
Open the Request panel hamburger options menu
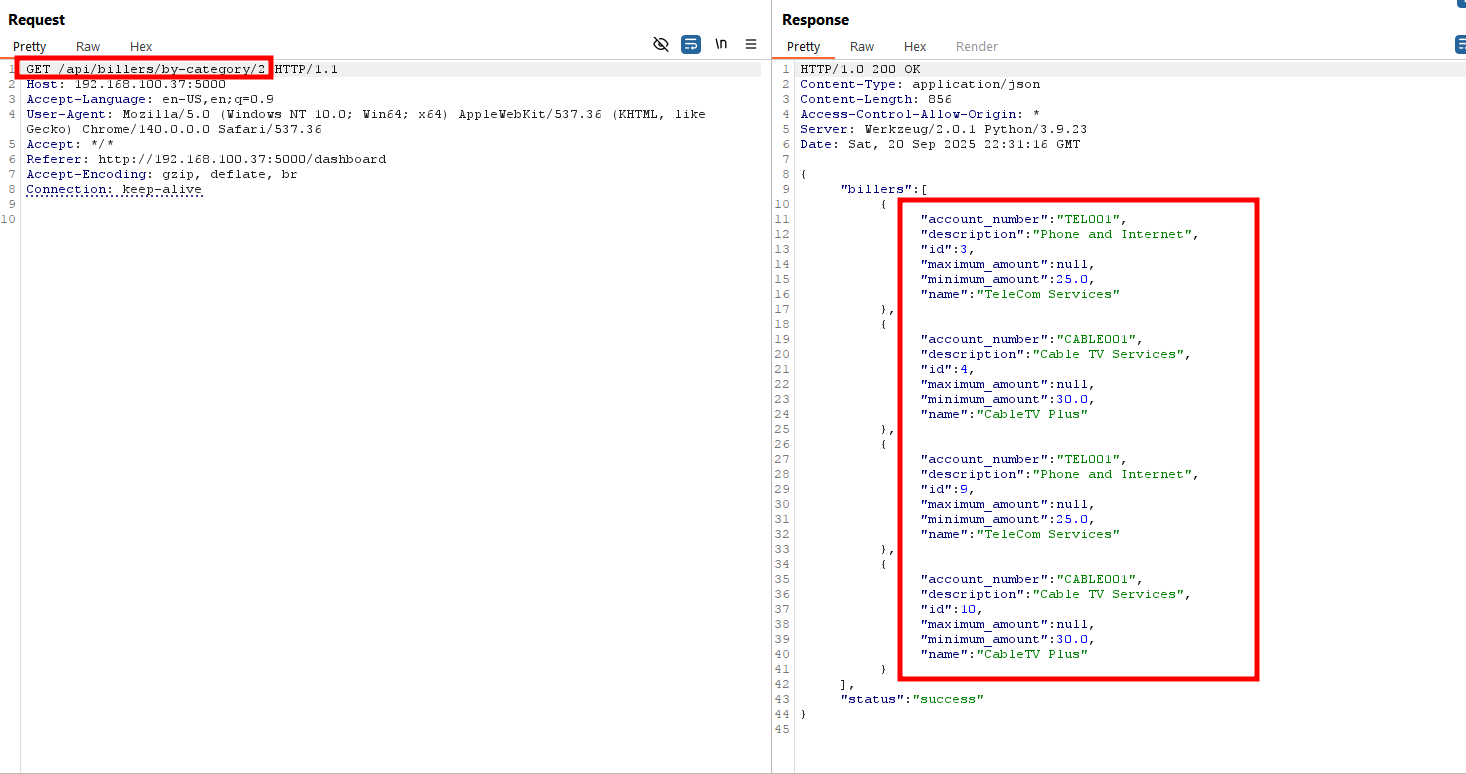751,45
